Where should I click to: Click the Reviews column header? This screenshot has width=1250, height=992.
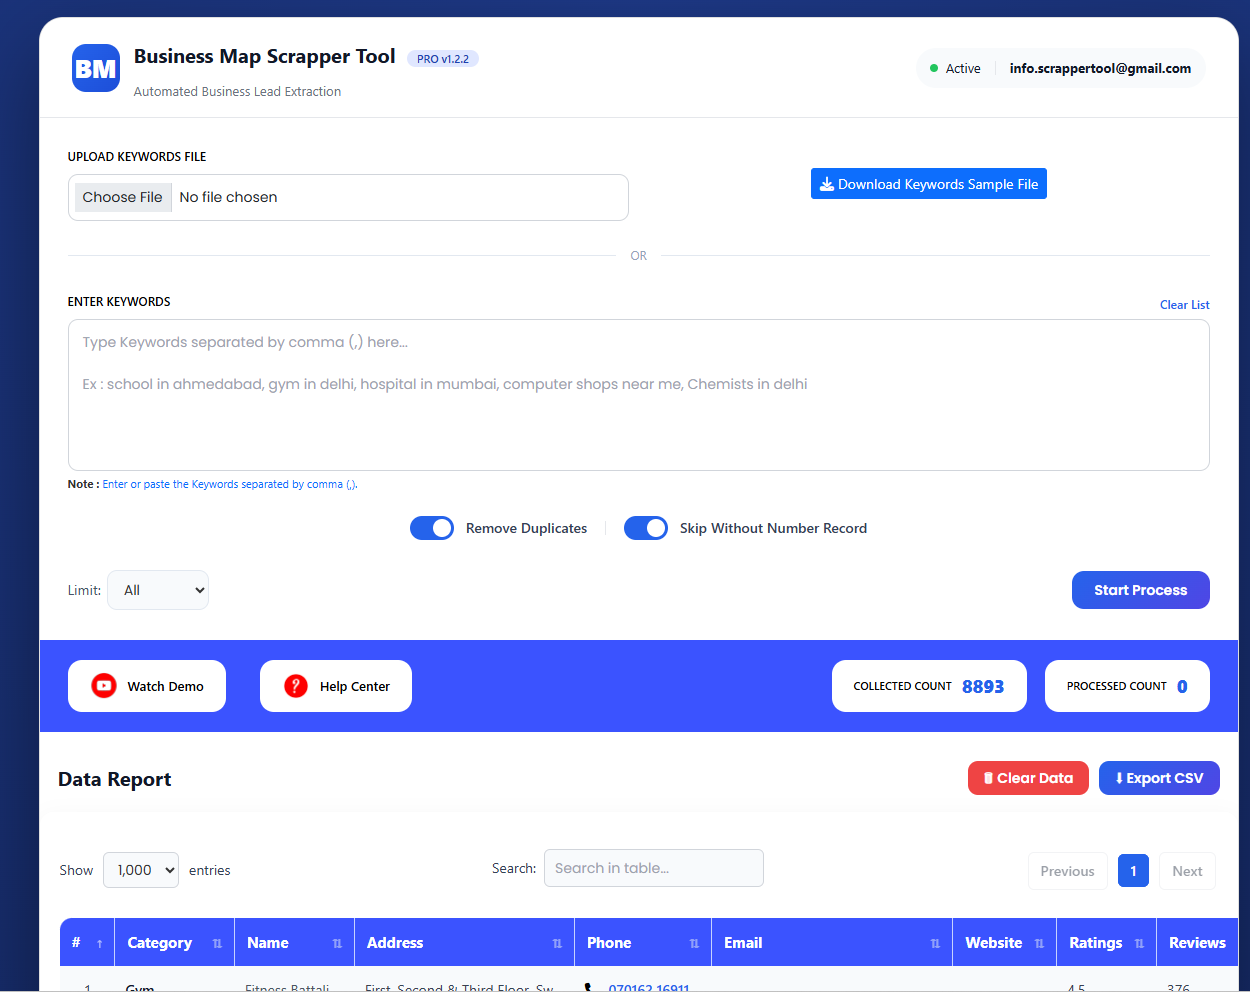[1197, 943]
